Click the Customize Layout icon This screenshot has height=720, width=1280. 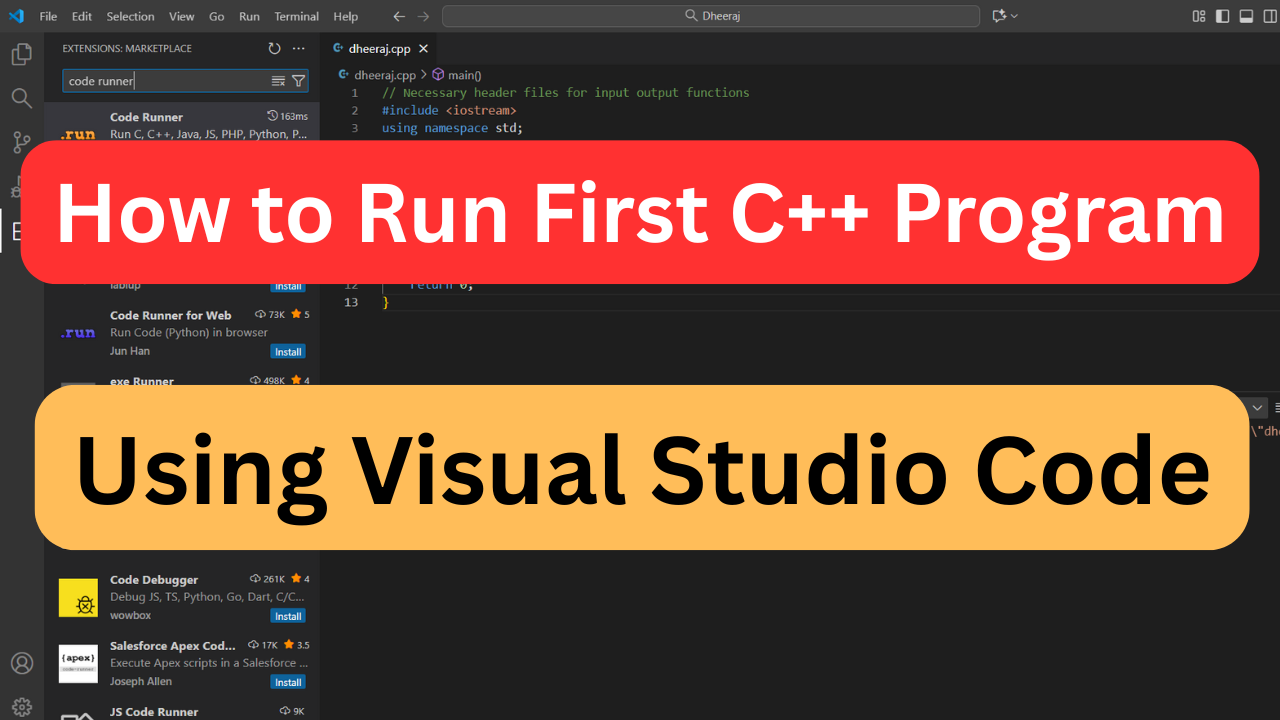coord(1199,16)
